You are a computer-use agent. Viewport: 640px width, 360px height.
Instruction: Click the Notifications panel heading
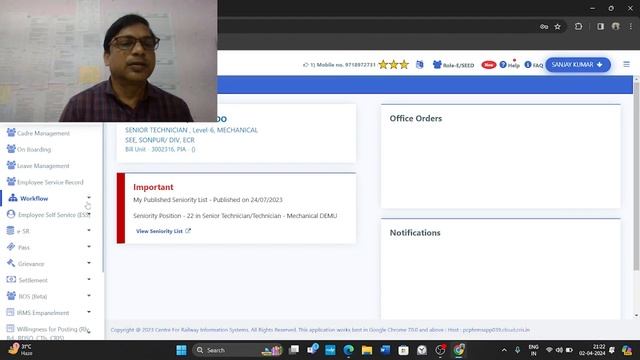(415, 233)
